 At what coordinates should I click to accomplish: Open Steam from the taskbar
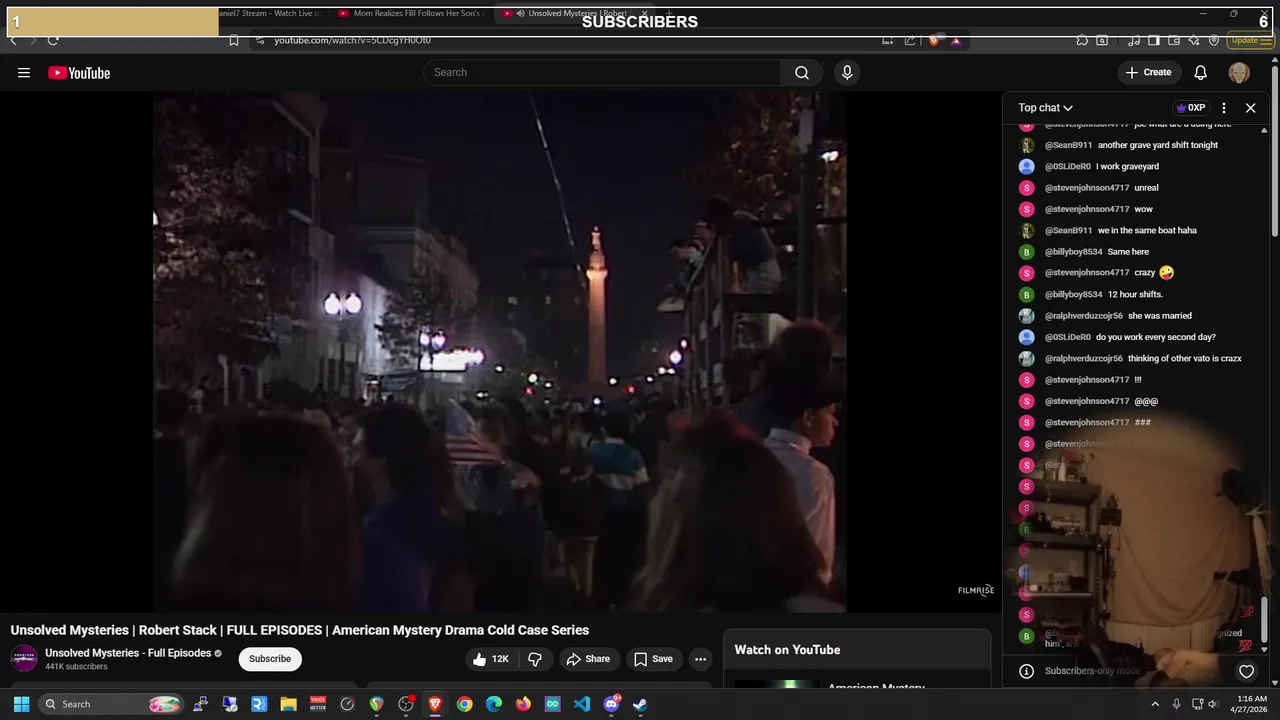tap(640, 704)
